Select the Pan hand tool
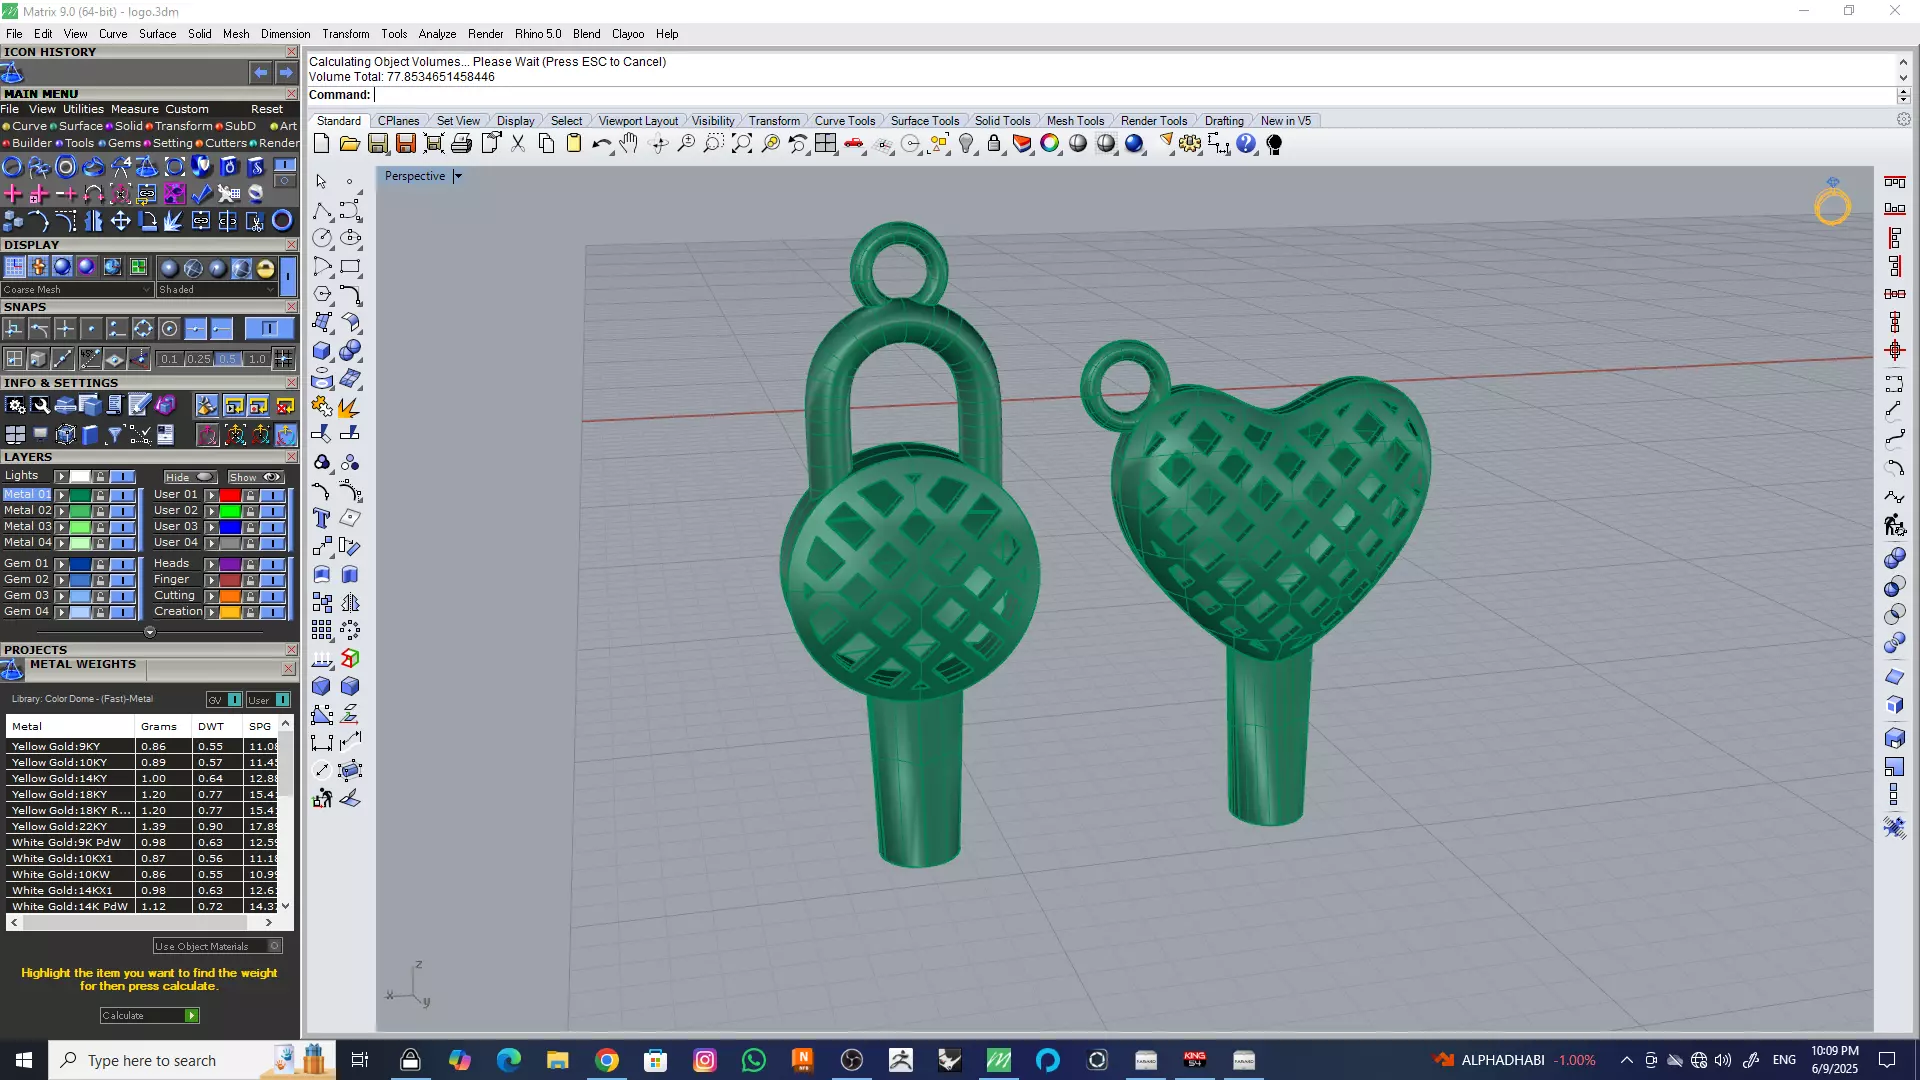Viewport: 1920px width, 1080px height. click(629, 144)
